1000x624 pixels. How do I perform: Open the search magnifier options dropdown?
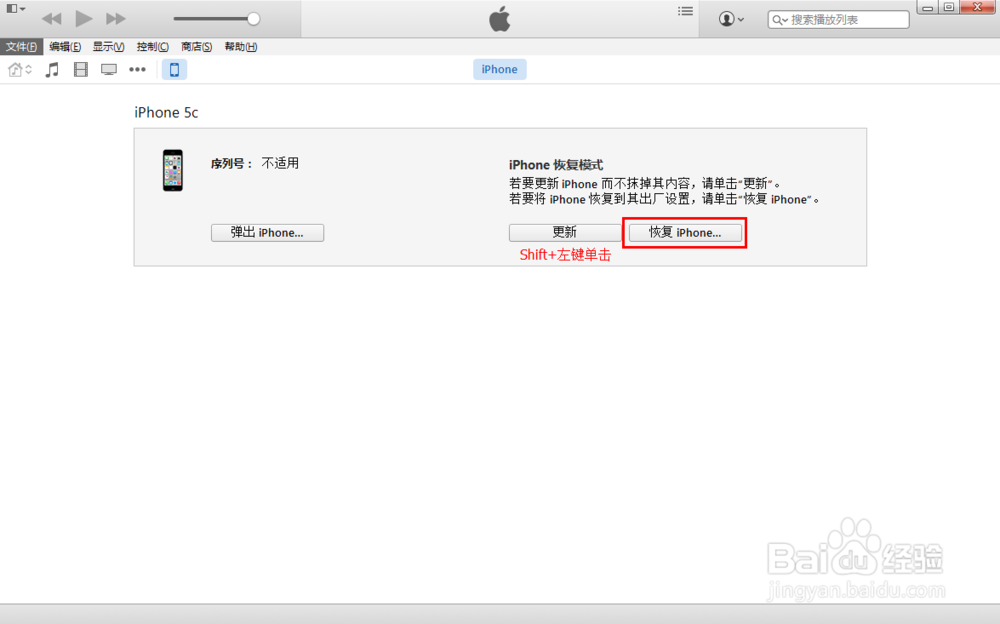click(780, 20)
